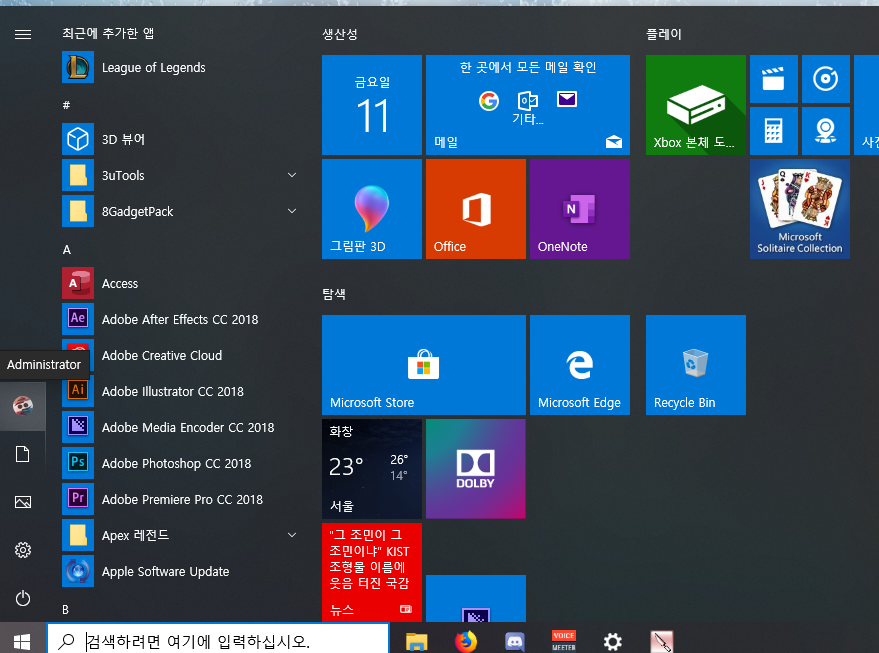
Task: Open the red 뉴스 news tile
Action: tap(372, 572)
